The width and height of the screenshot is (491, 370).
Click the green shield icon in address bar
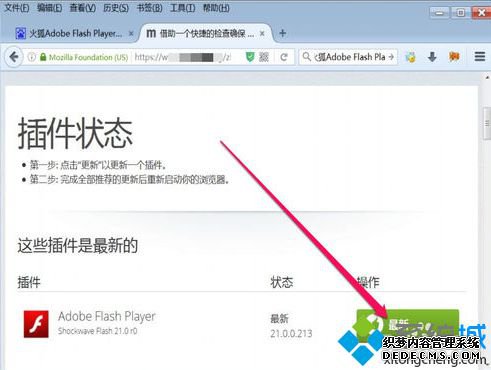coord(250,57)
